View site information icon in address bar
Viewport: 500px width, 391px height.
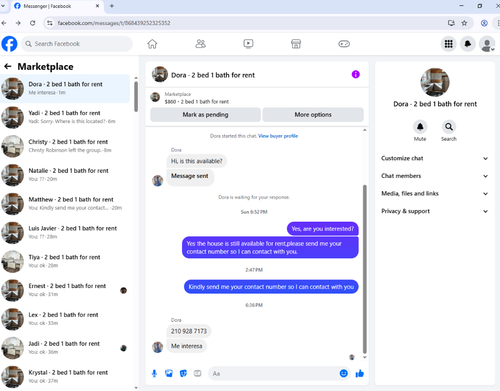(x=50, y=23)
